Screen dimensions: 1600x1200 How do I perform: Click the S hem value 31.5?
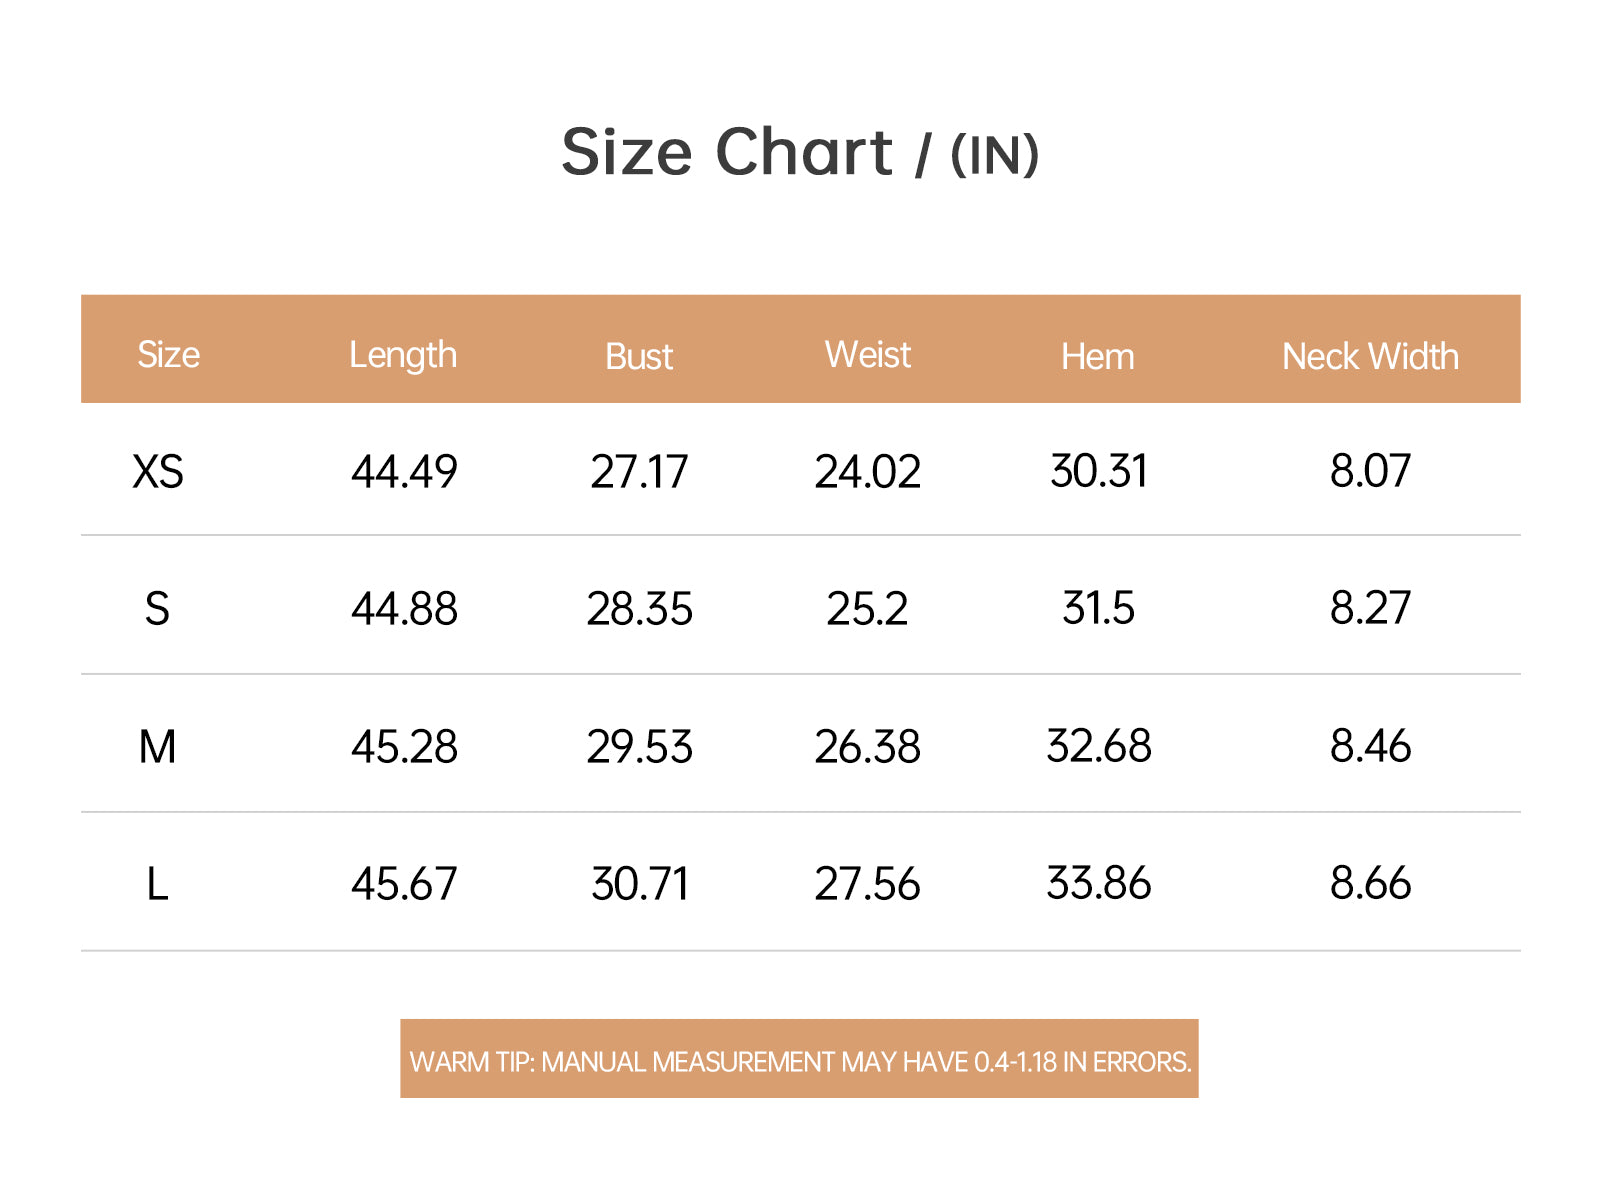click(1098, 608)
